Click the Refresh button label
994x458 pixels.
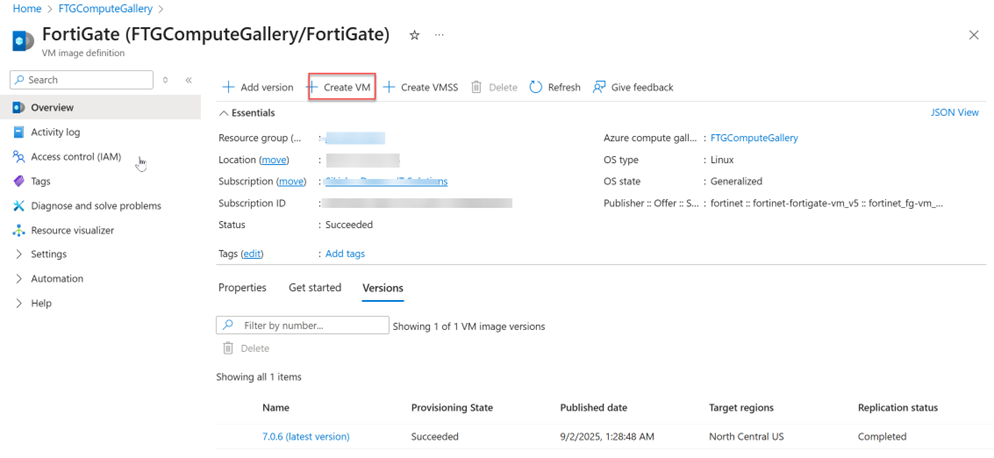[x=564, y=88]
